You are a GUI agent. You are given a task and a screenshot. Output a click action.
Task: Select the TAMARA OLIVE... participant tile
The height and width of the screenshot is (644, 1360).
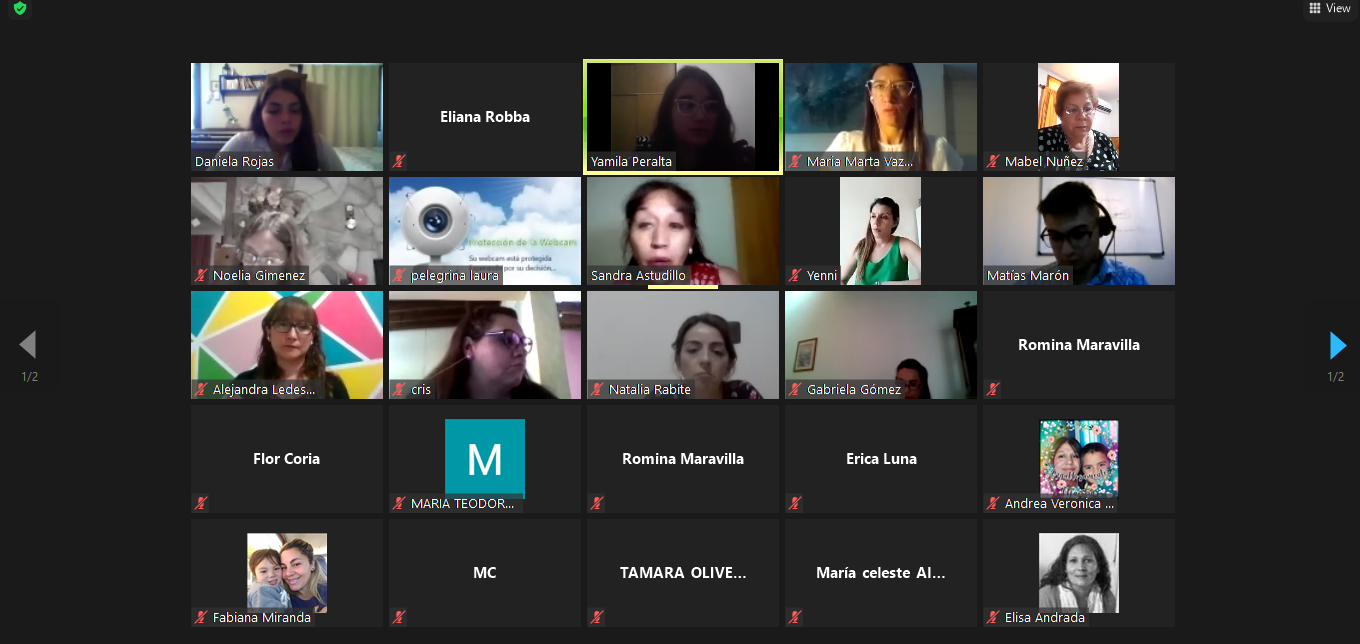tap(683, 573)
